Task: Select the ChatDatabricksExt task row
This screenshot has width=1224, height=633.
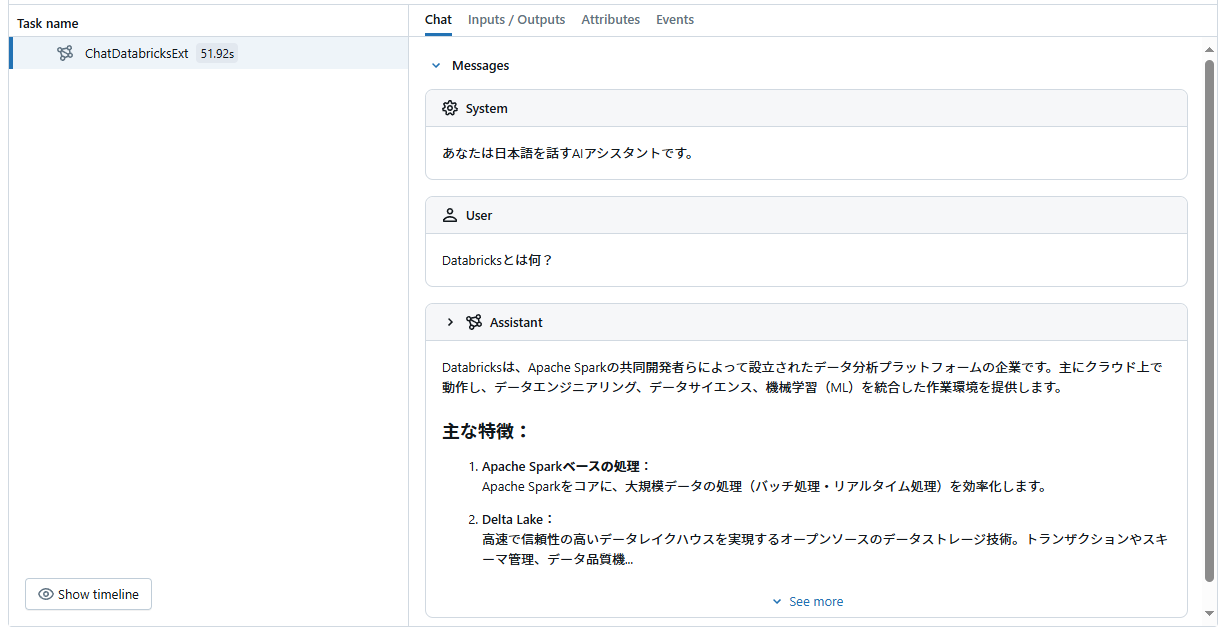Action: click(208, 54)
